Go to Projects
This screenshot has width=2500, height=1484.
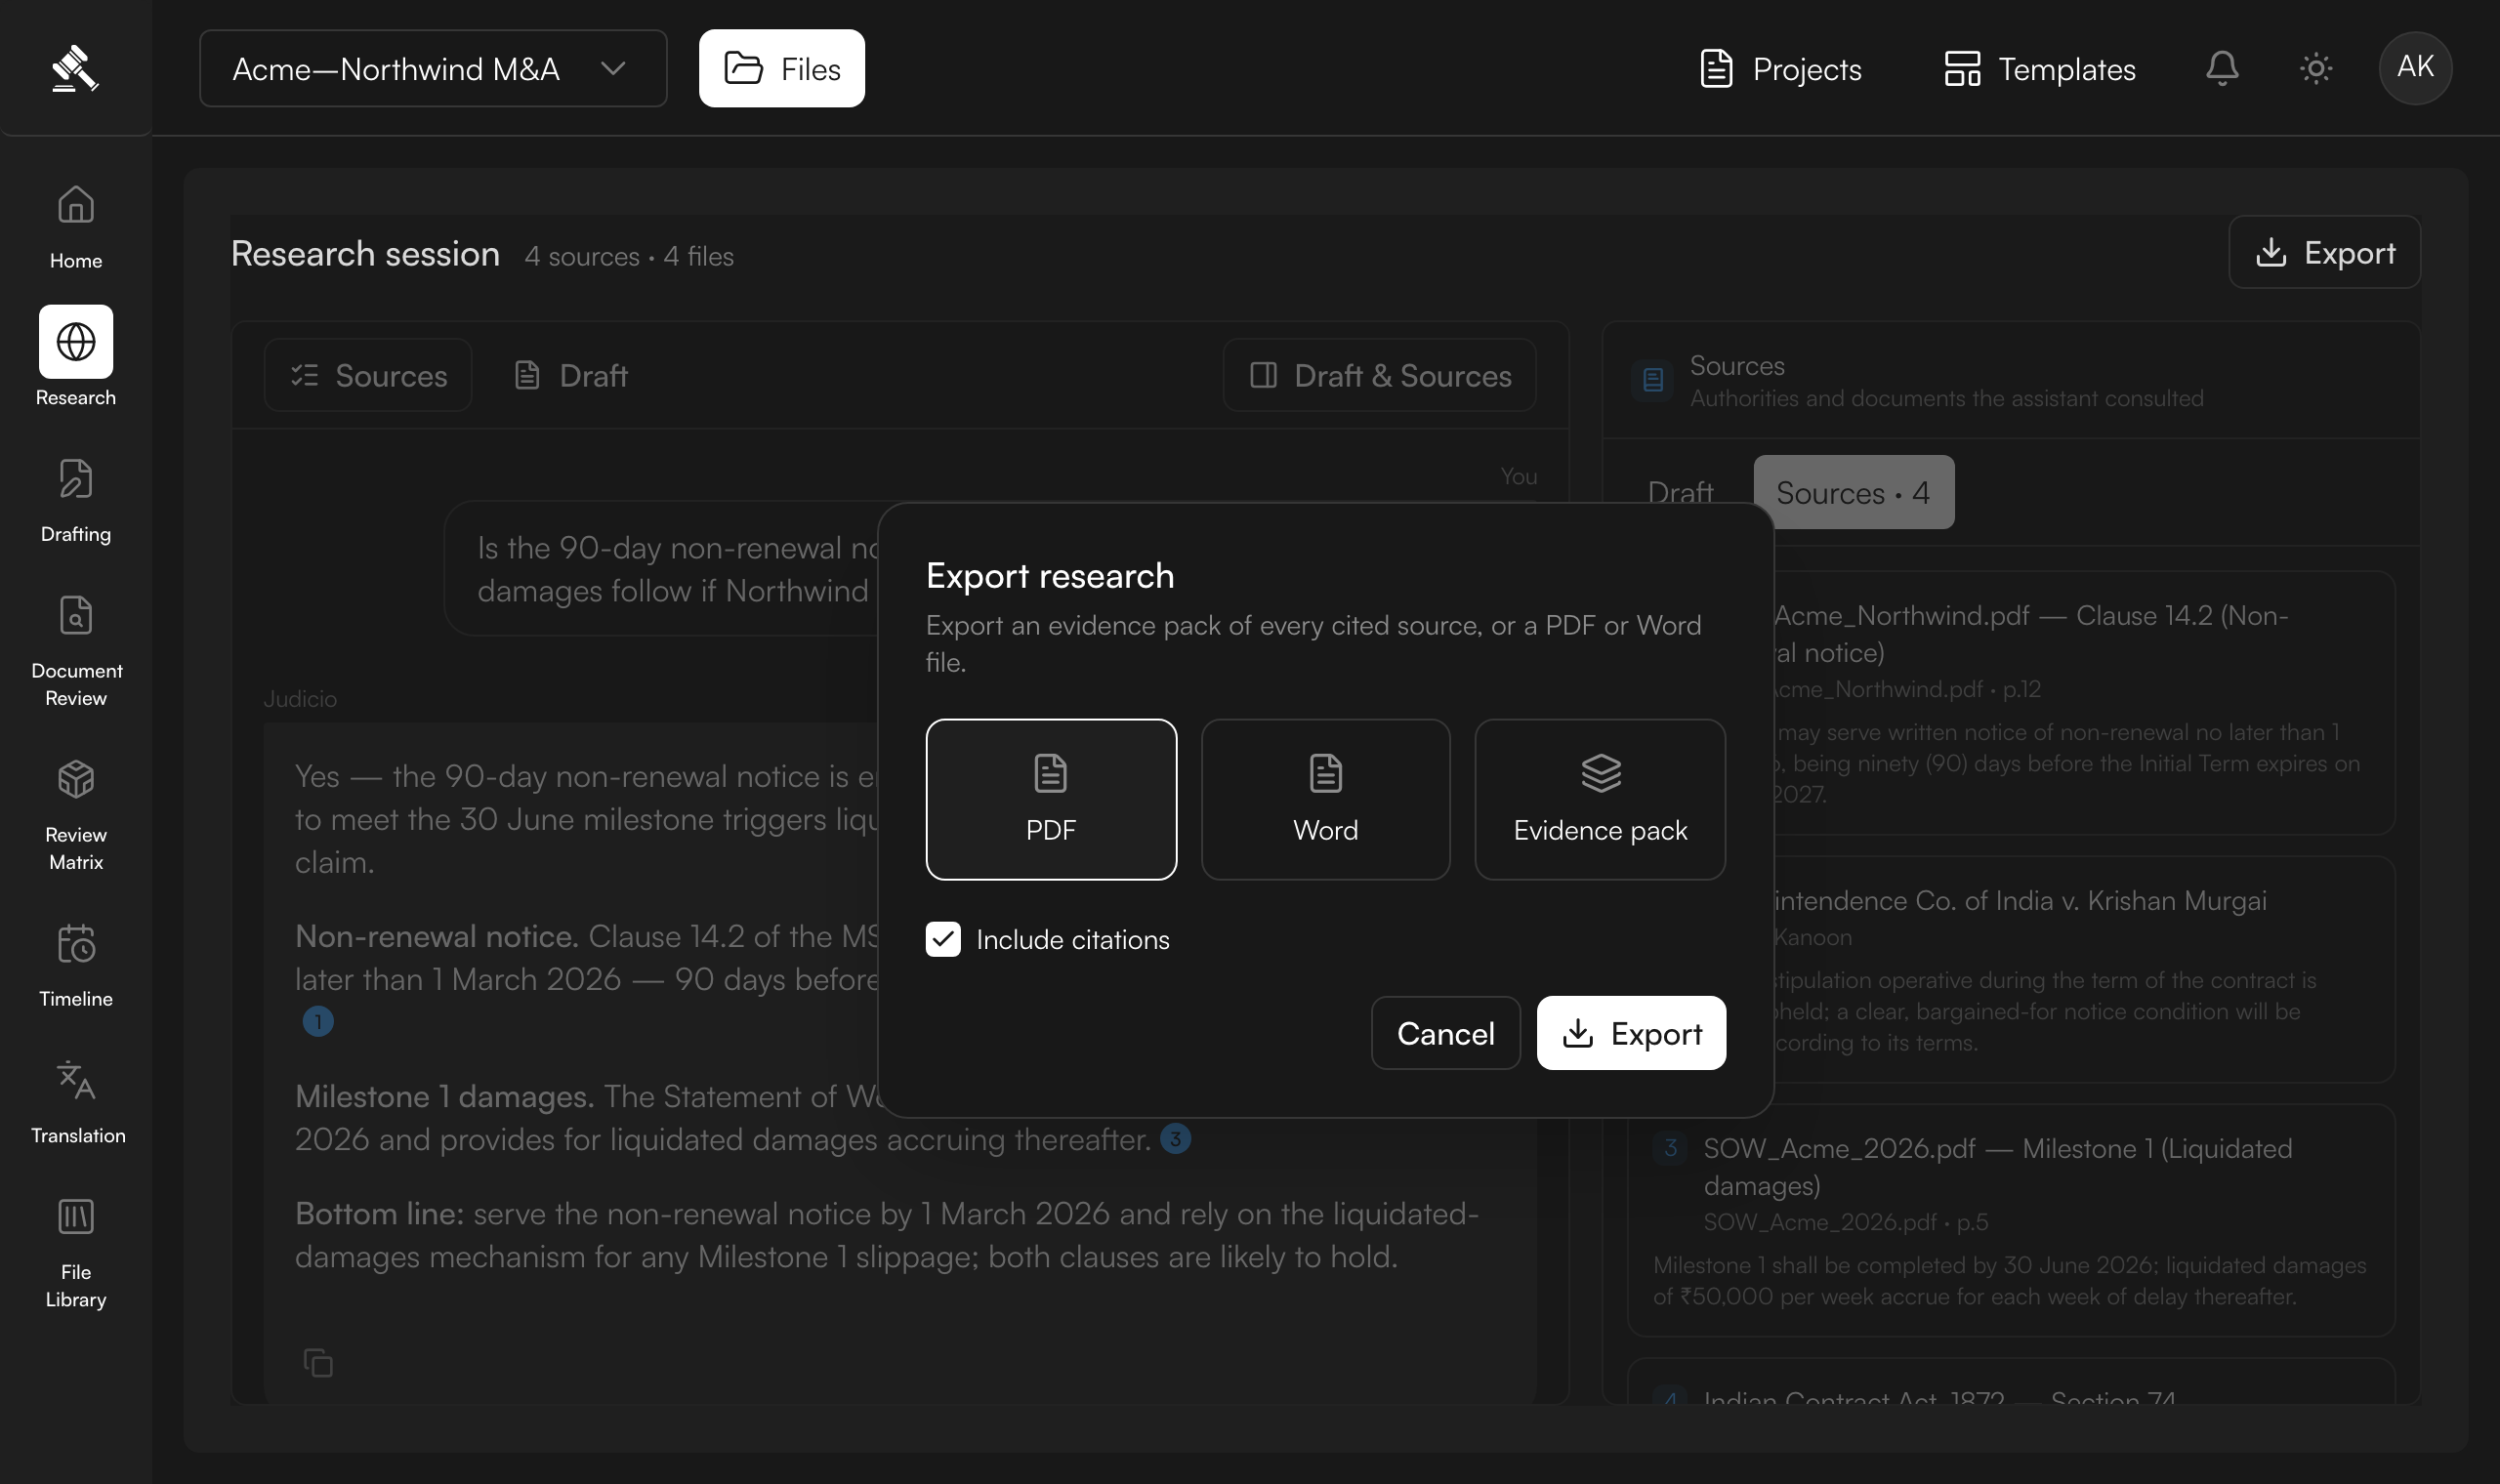(x=1781, y=68)
